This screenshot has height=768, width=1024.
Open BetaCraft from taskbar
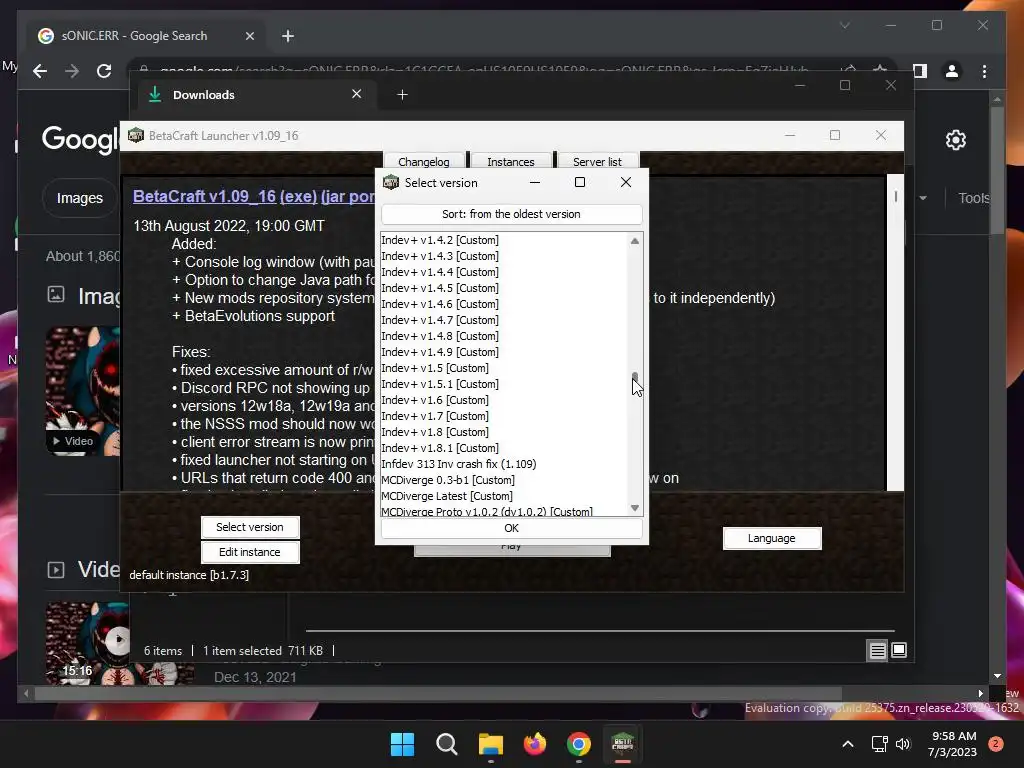pos(622,744)
